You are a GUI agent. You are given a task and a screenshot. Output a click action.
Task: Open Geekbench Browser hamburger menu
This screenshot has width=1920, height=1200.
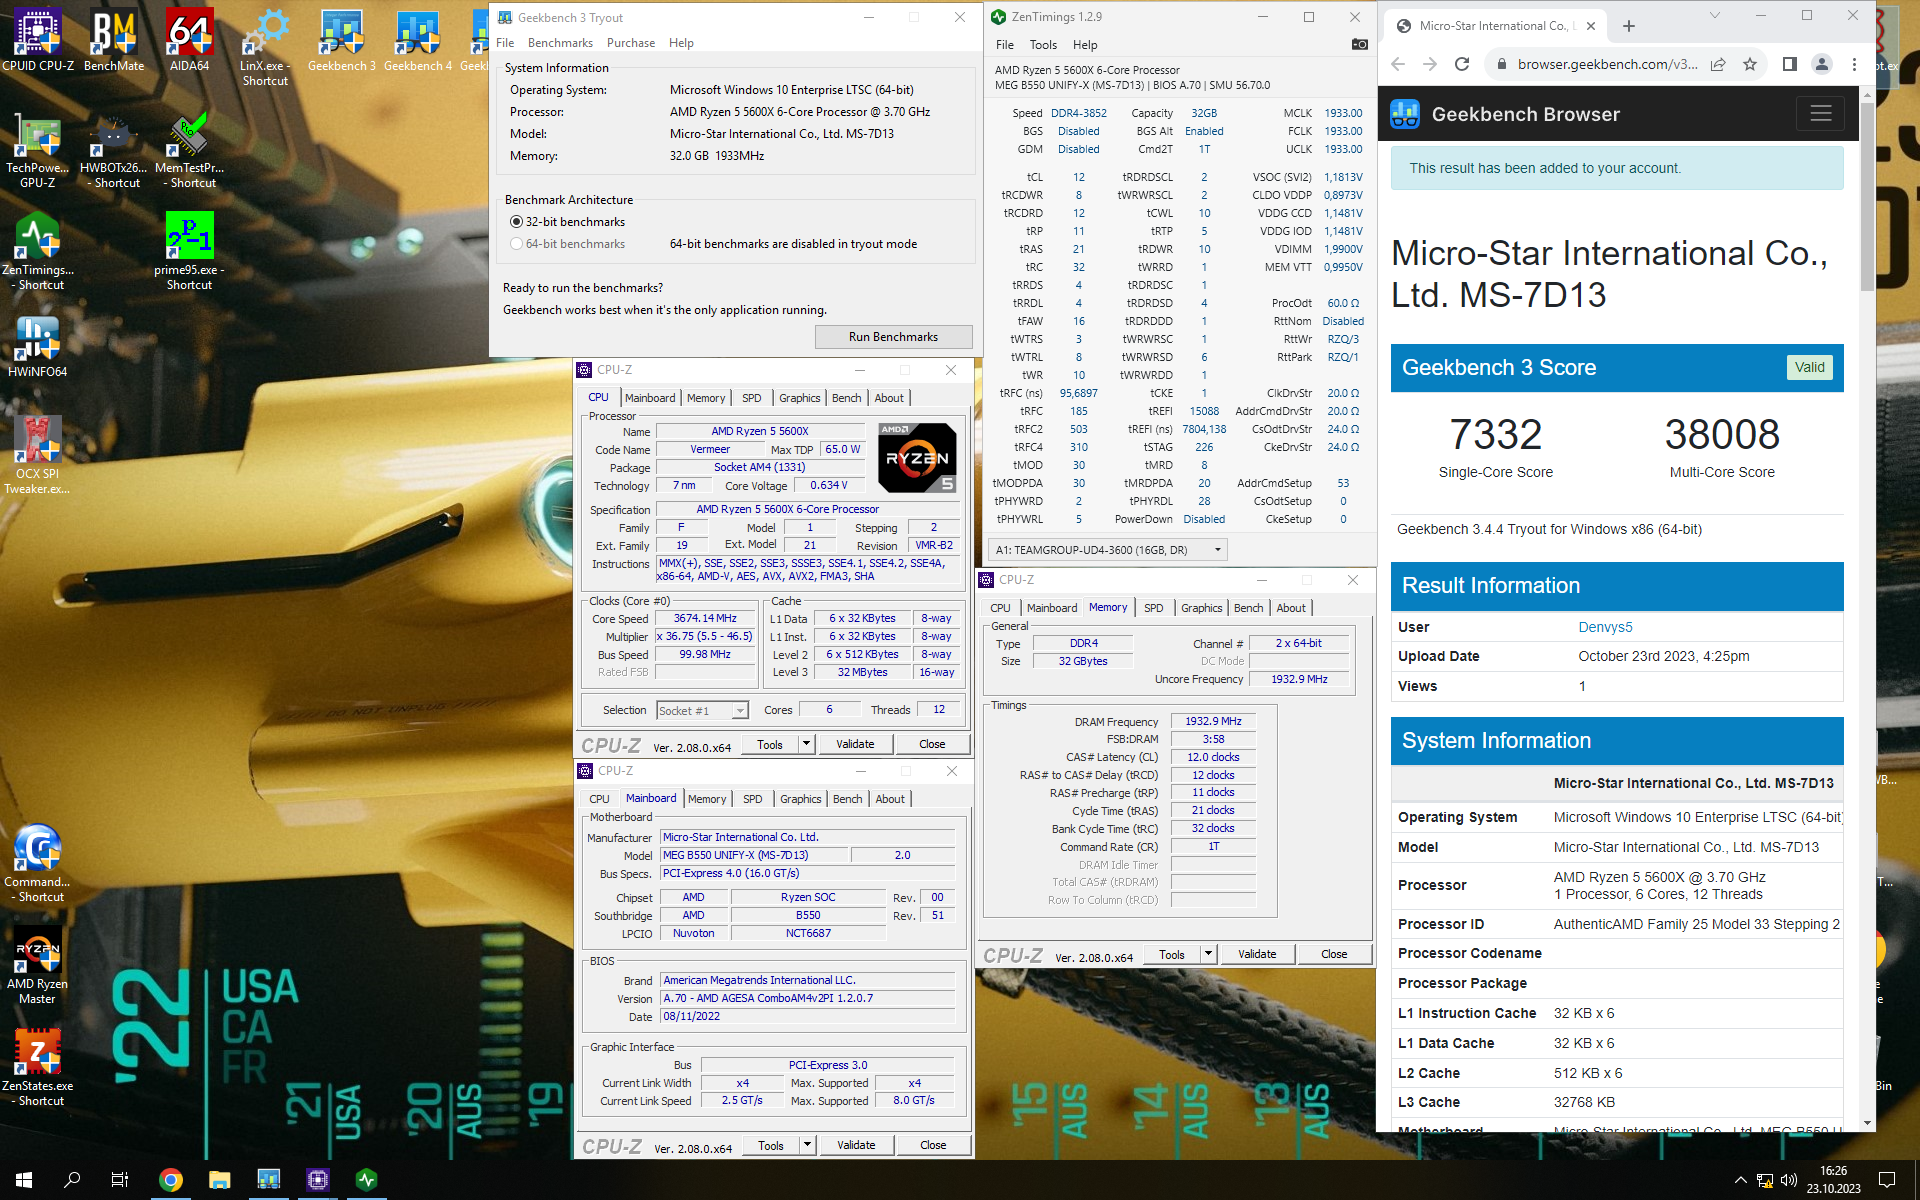(1820, 113)
